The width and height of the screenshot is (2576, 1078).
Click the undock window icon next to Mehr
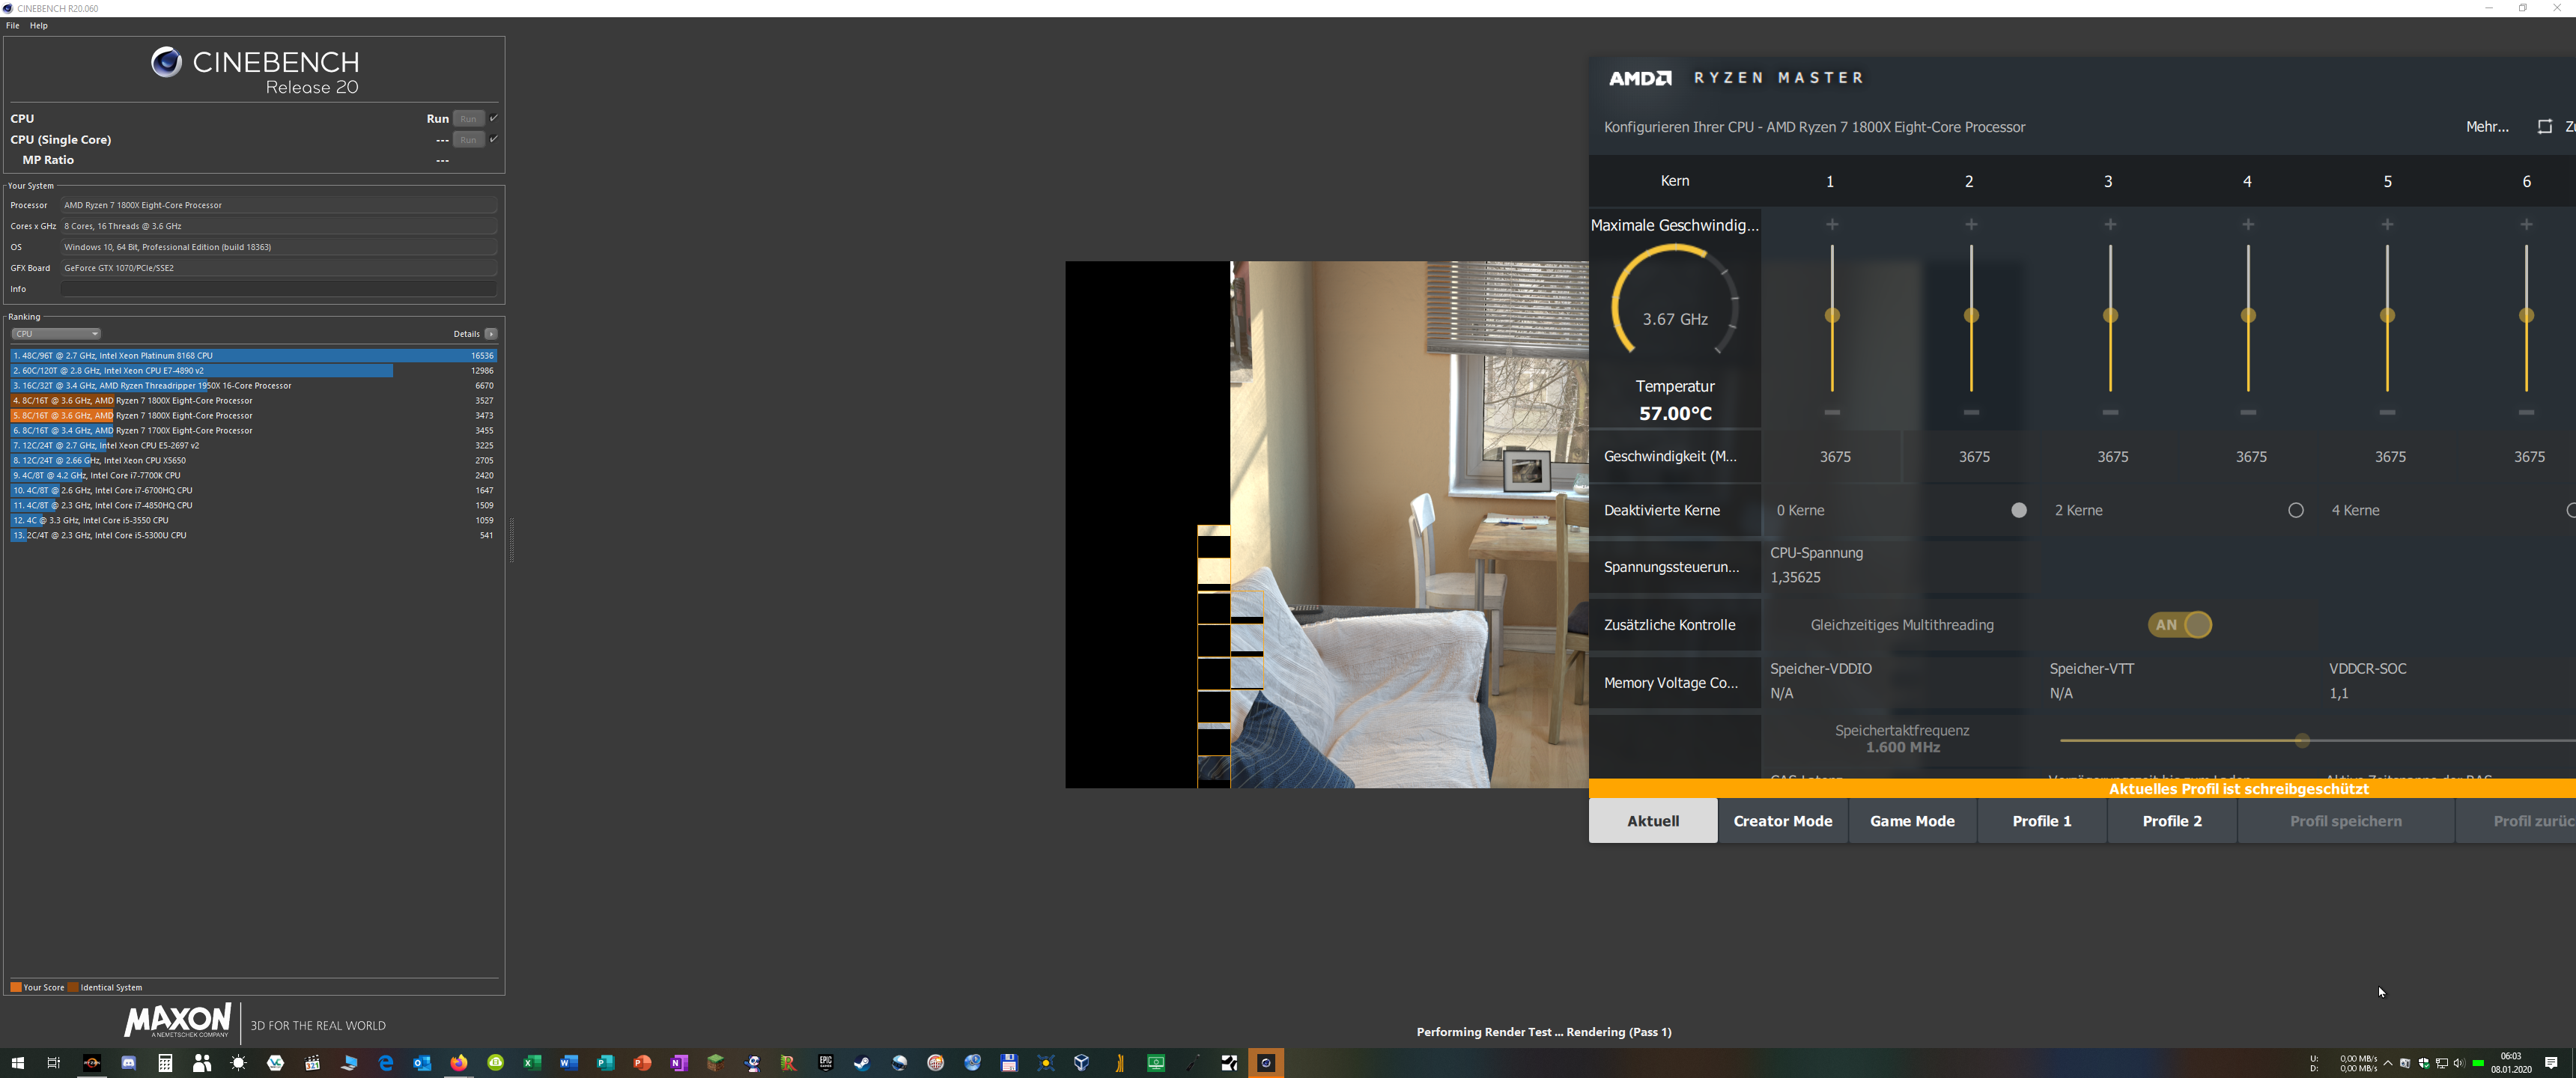(2544, 127)
